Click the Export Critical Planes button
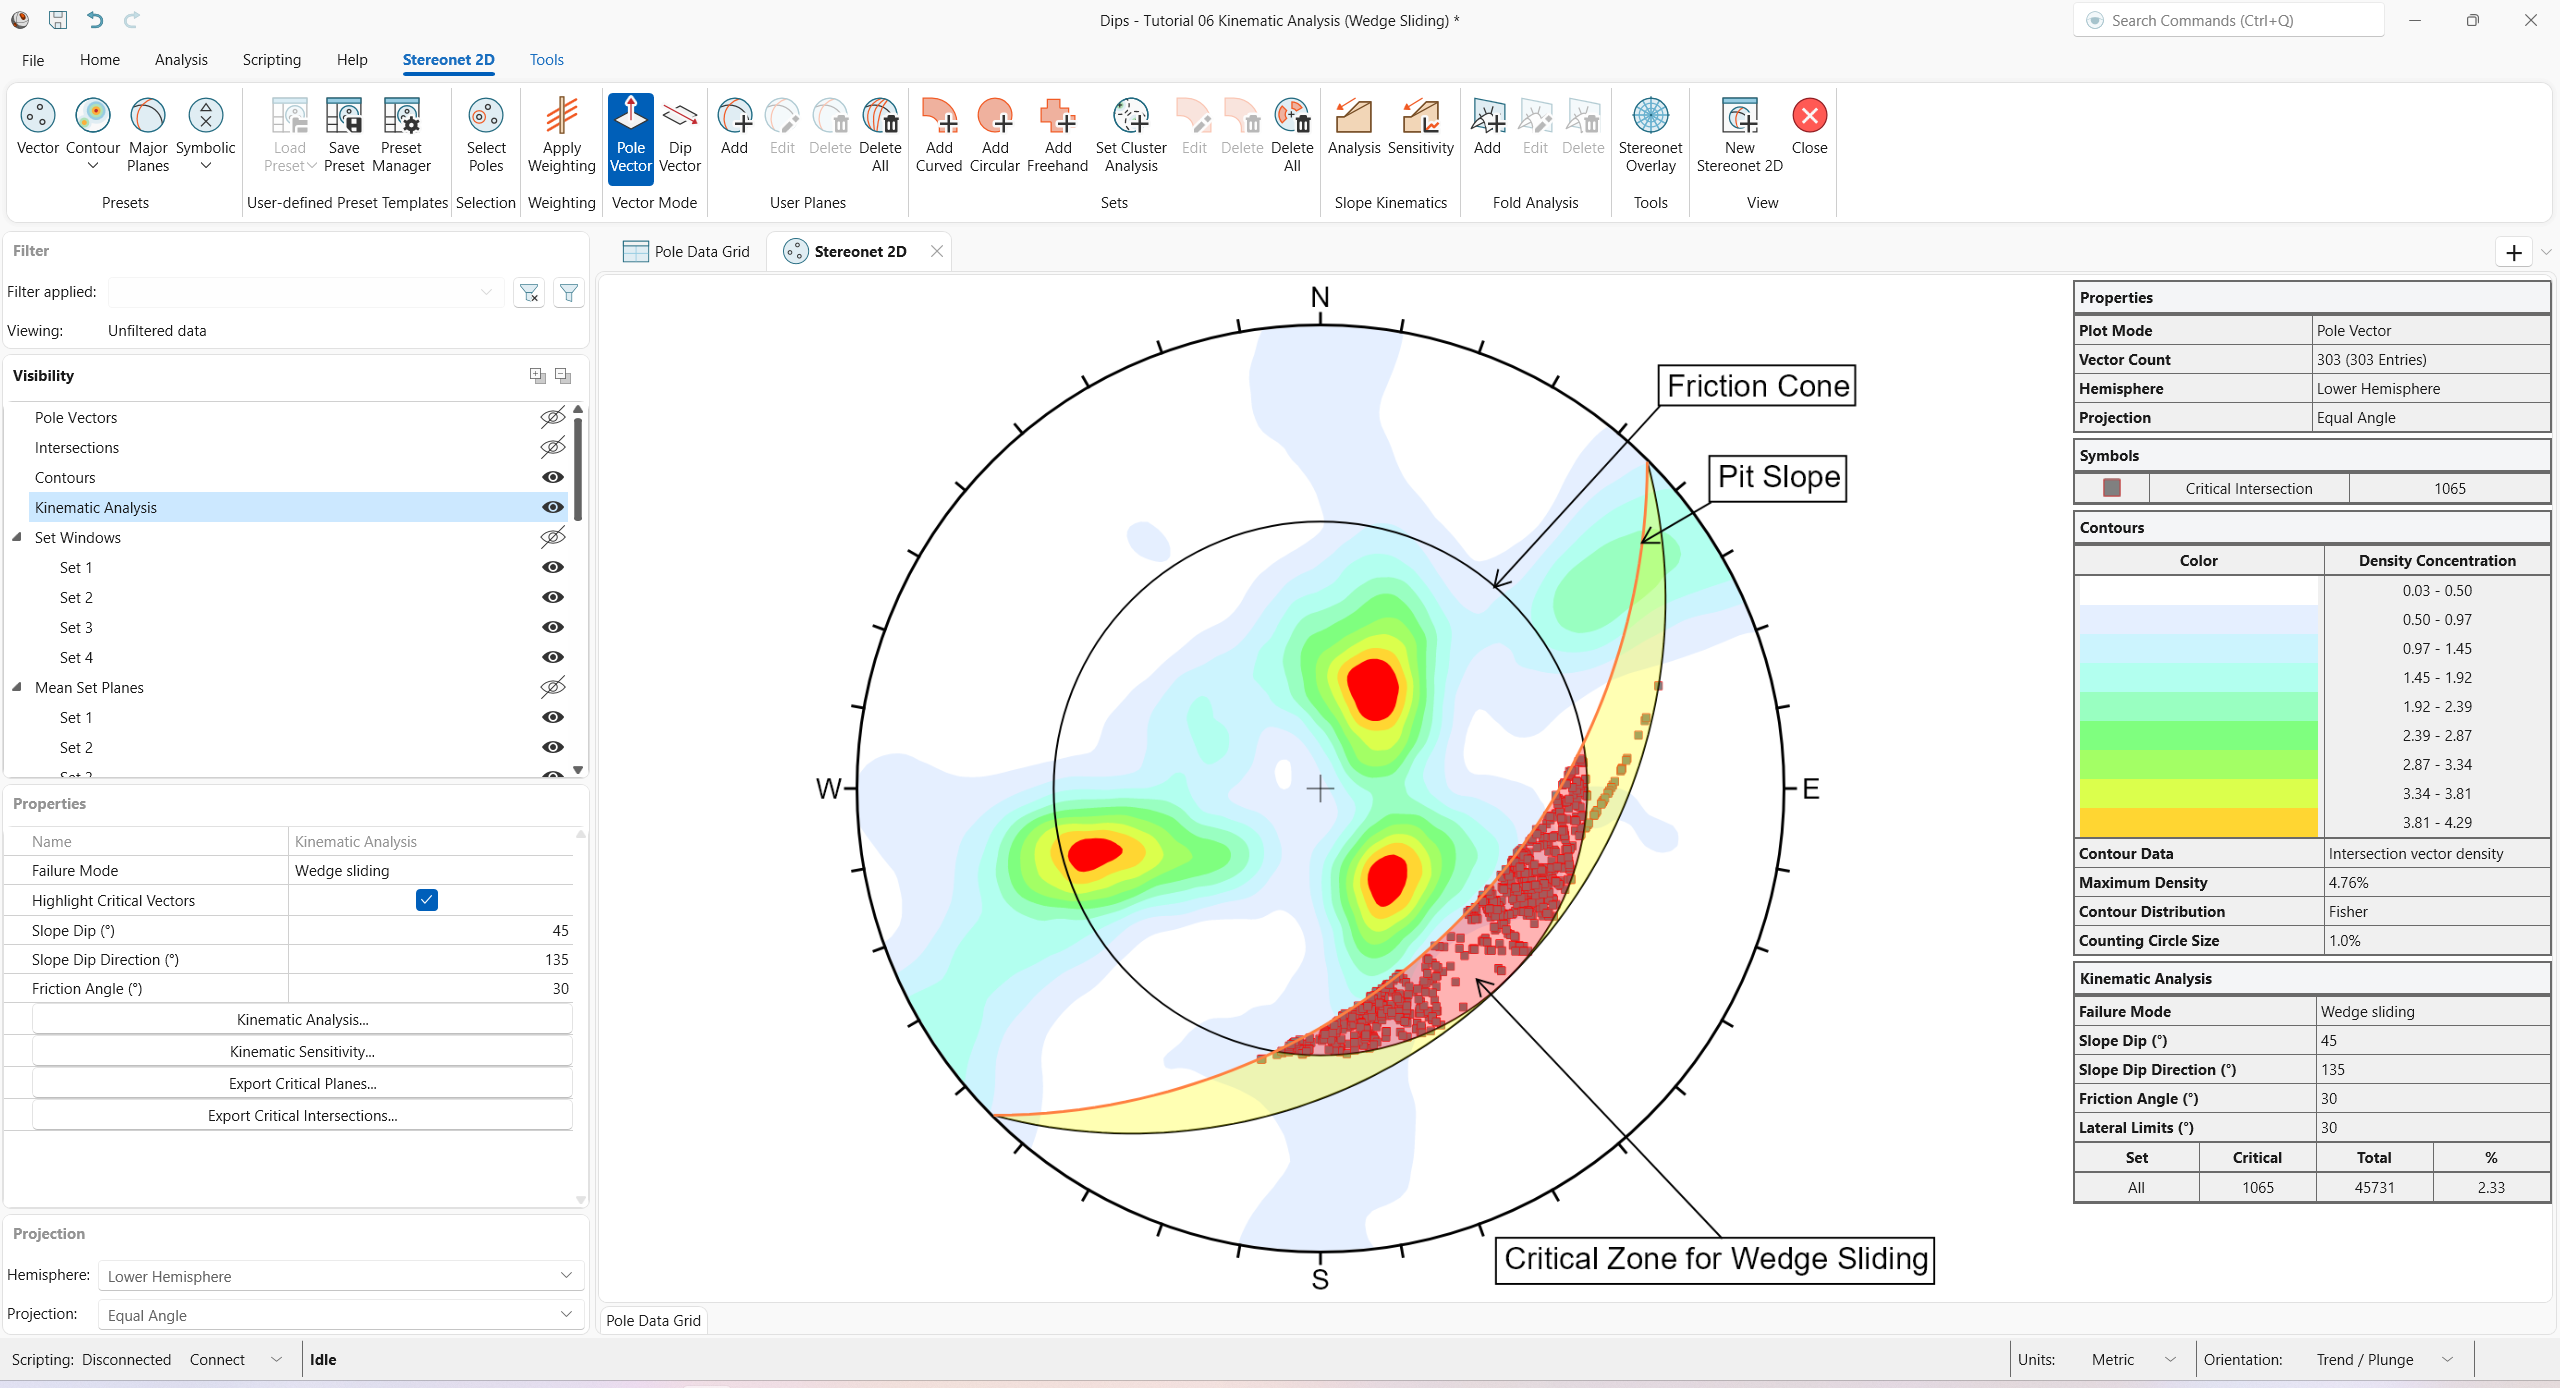This screenshot has width=2560, height=1388. tap(301, 1083)
